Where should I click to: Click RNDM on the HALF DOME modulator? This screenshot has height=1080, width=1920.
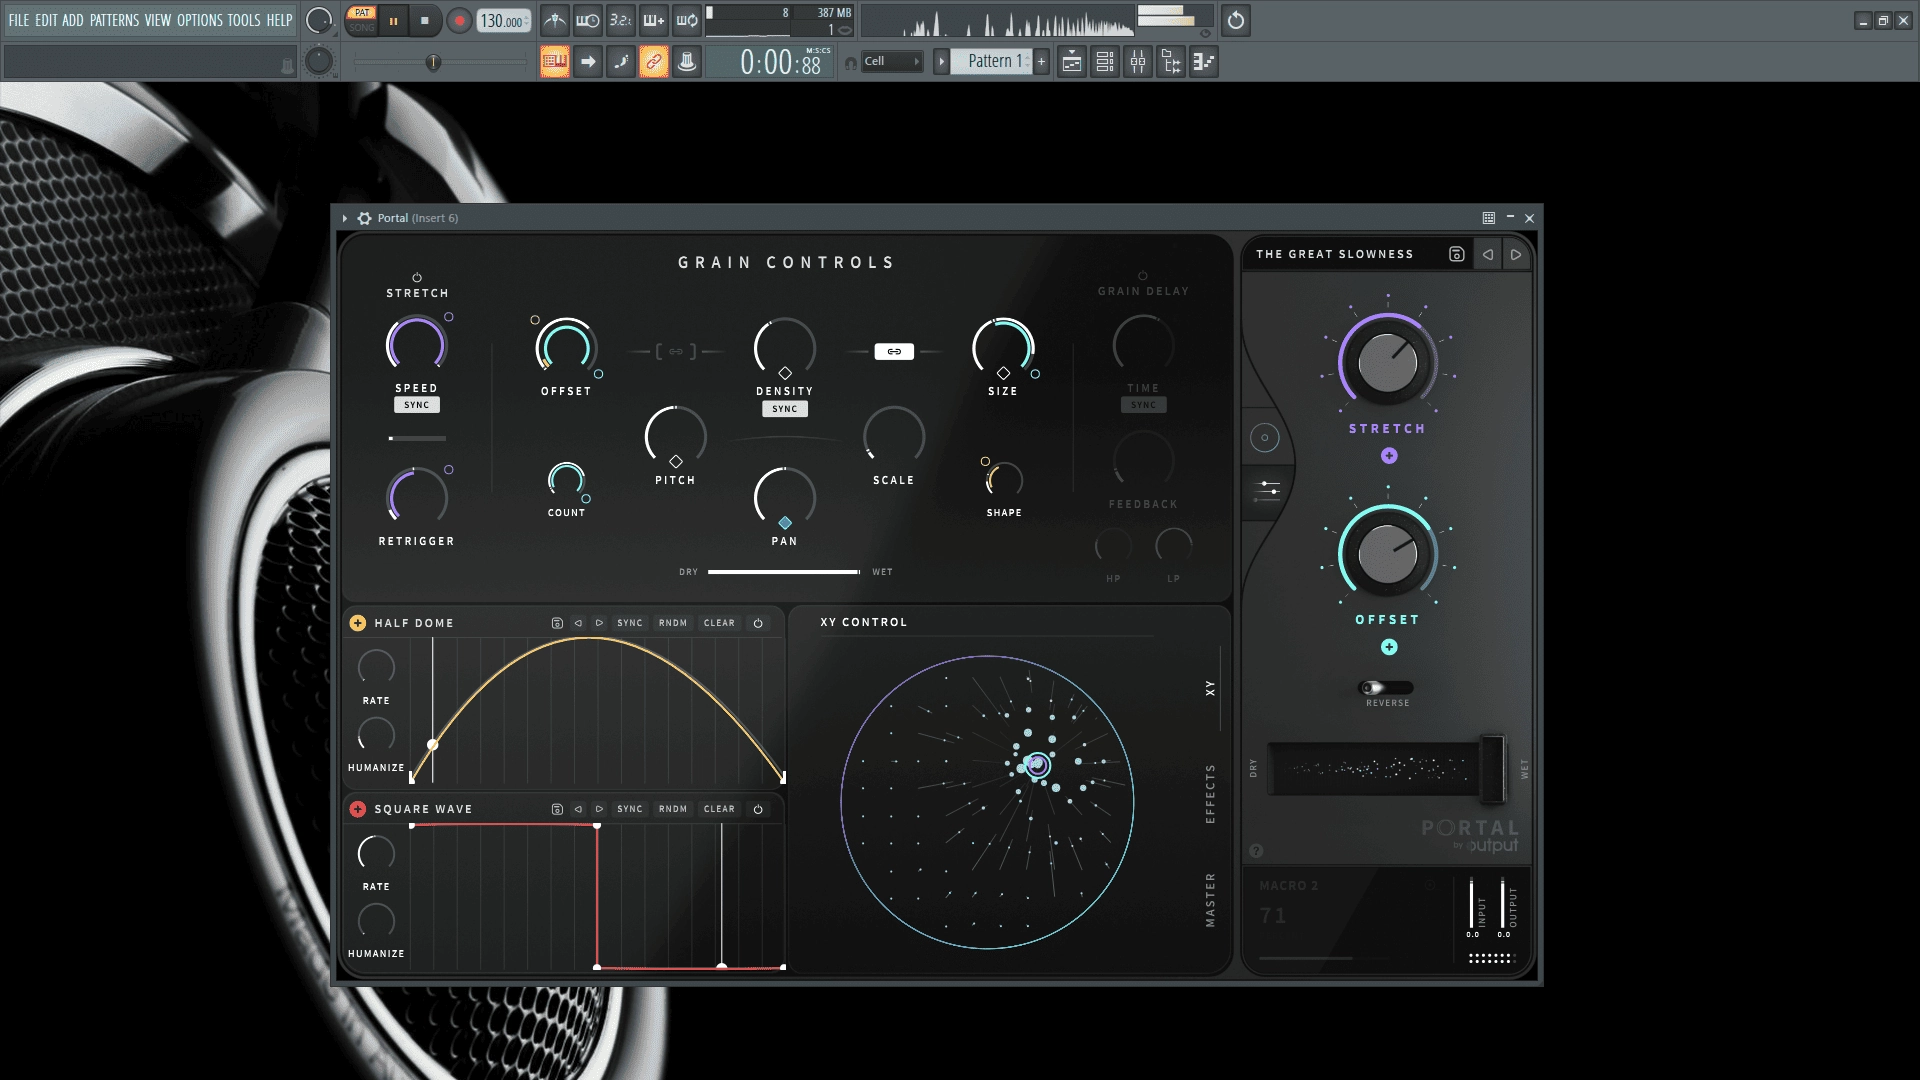tap(673, 623)
